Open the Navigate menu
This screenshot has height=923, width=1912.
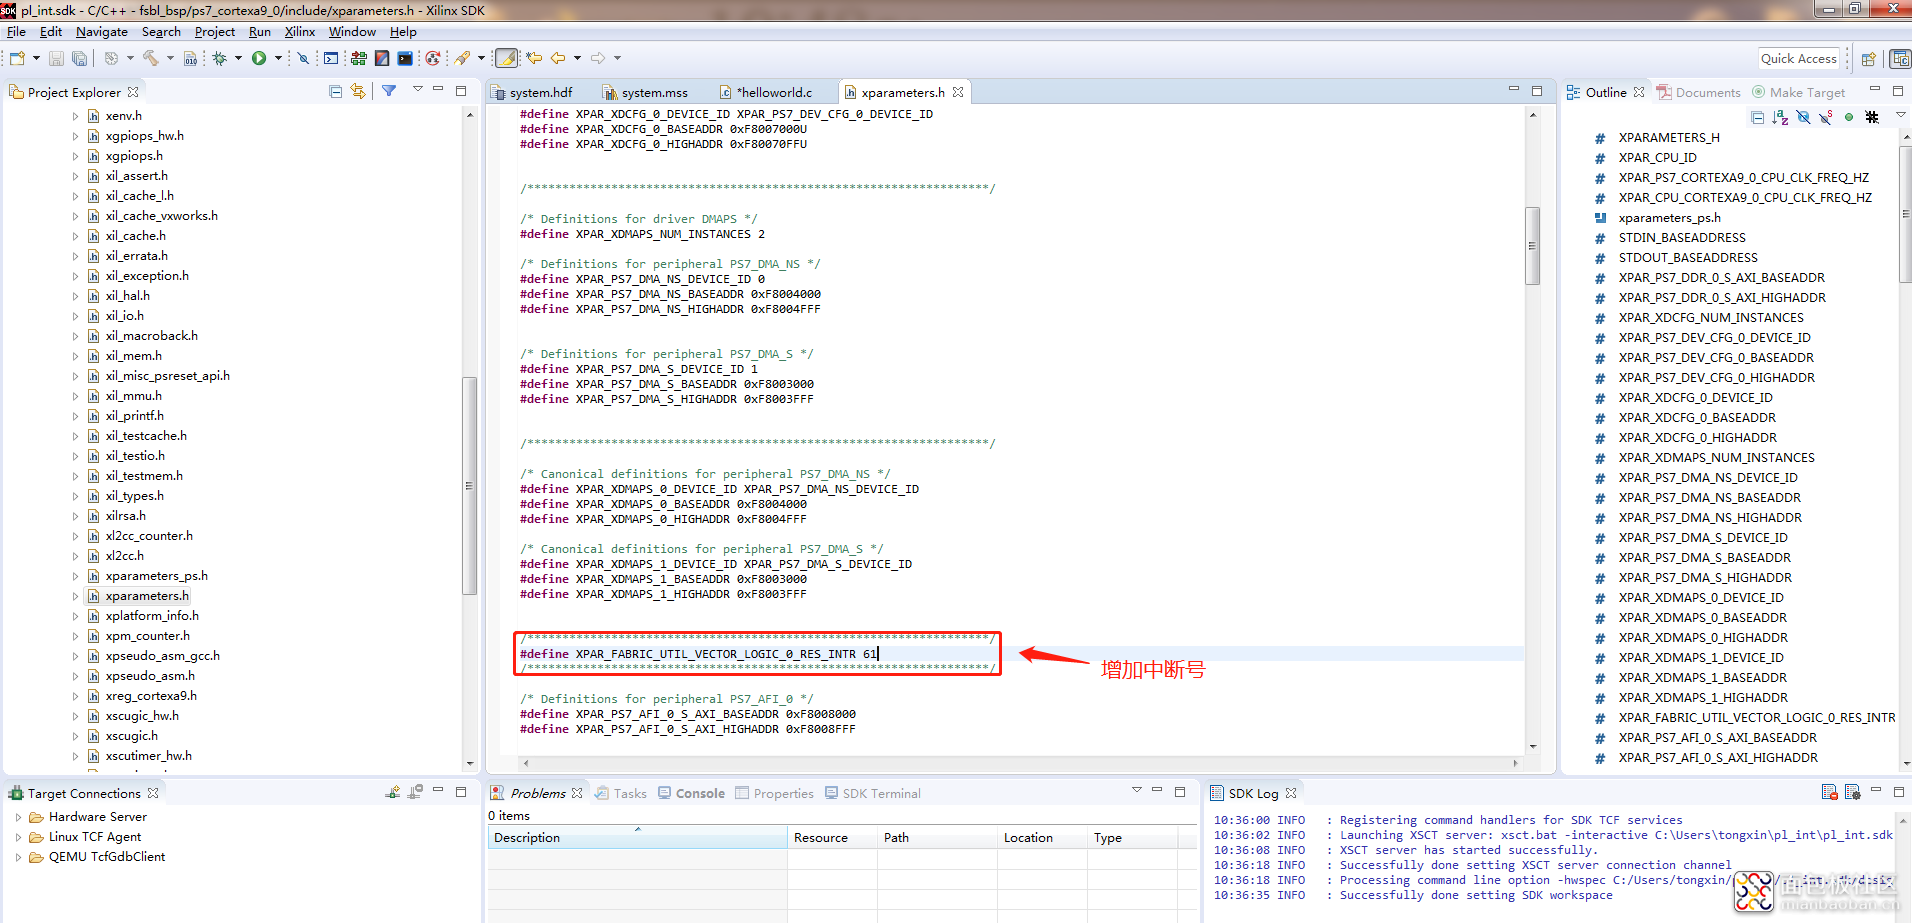tap(101, 32)
